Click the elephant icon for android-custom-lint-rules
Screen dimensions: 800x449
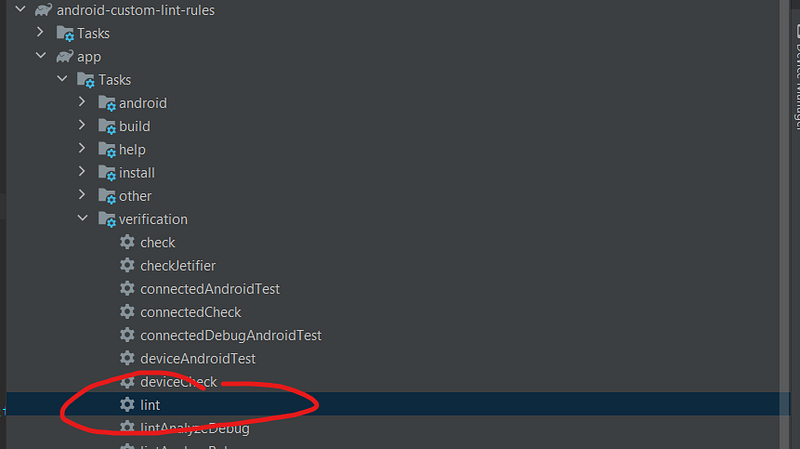pyautogui.click(x=44, y=10)
